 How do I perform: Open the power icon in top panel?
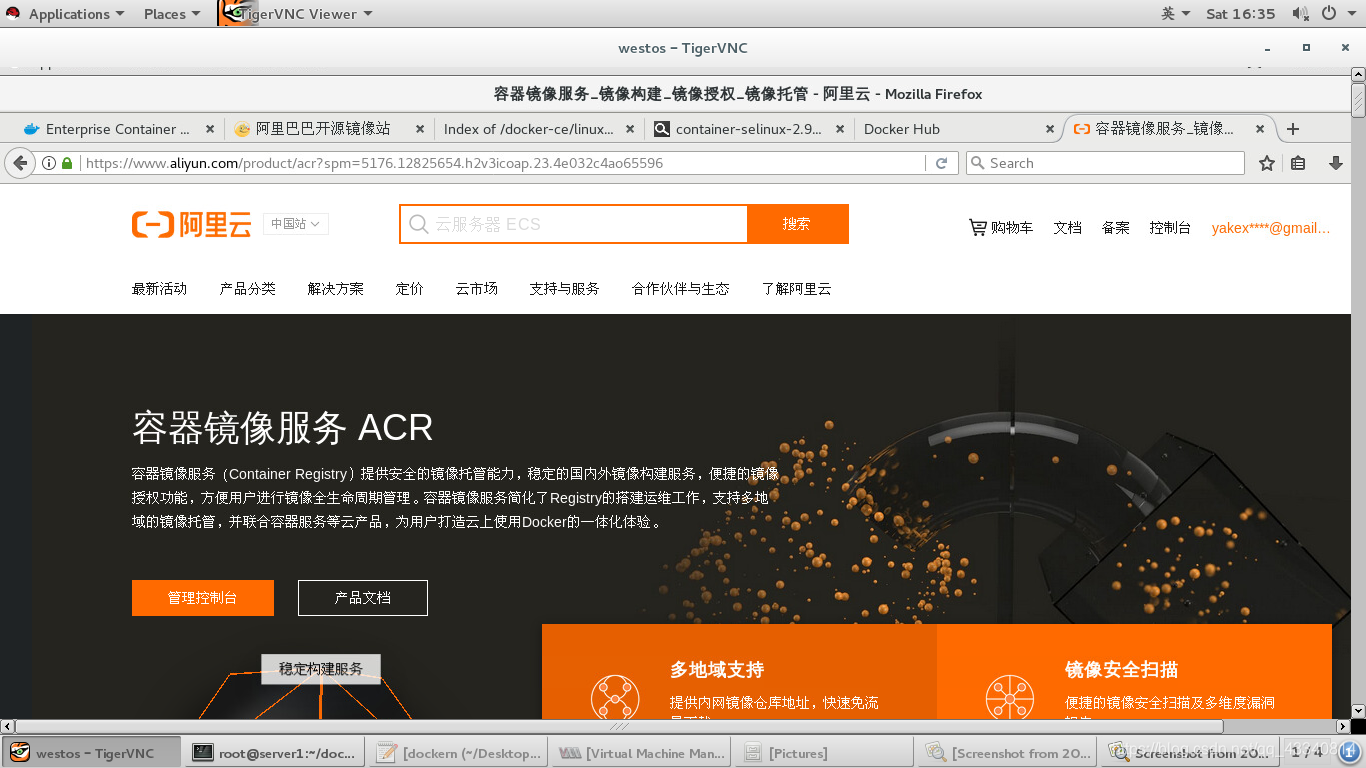[x=1329, y=13]
